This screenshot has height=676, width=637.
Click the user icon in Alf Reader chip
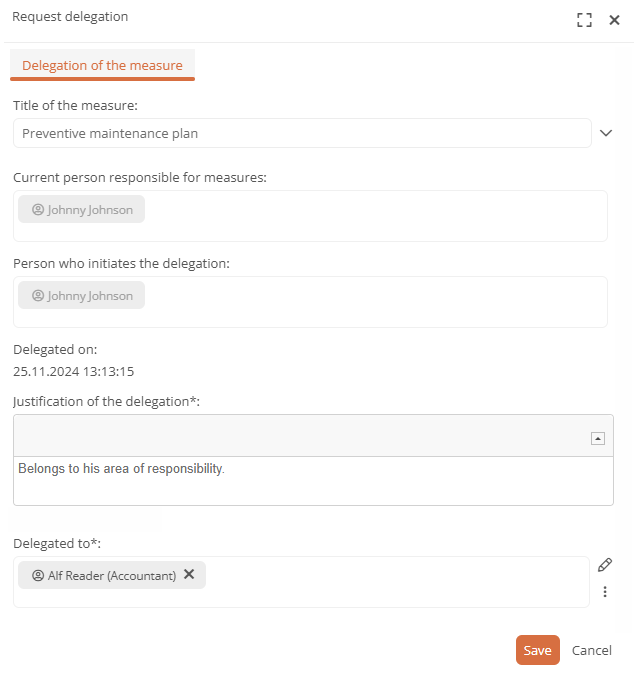pyautogui.click(x=38, y=575)
